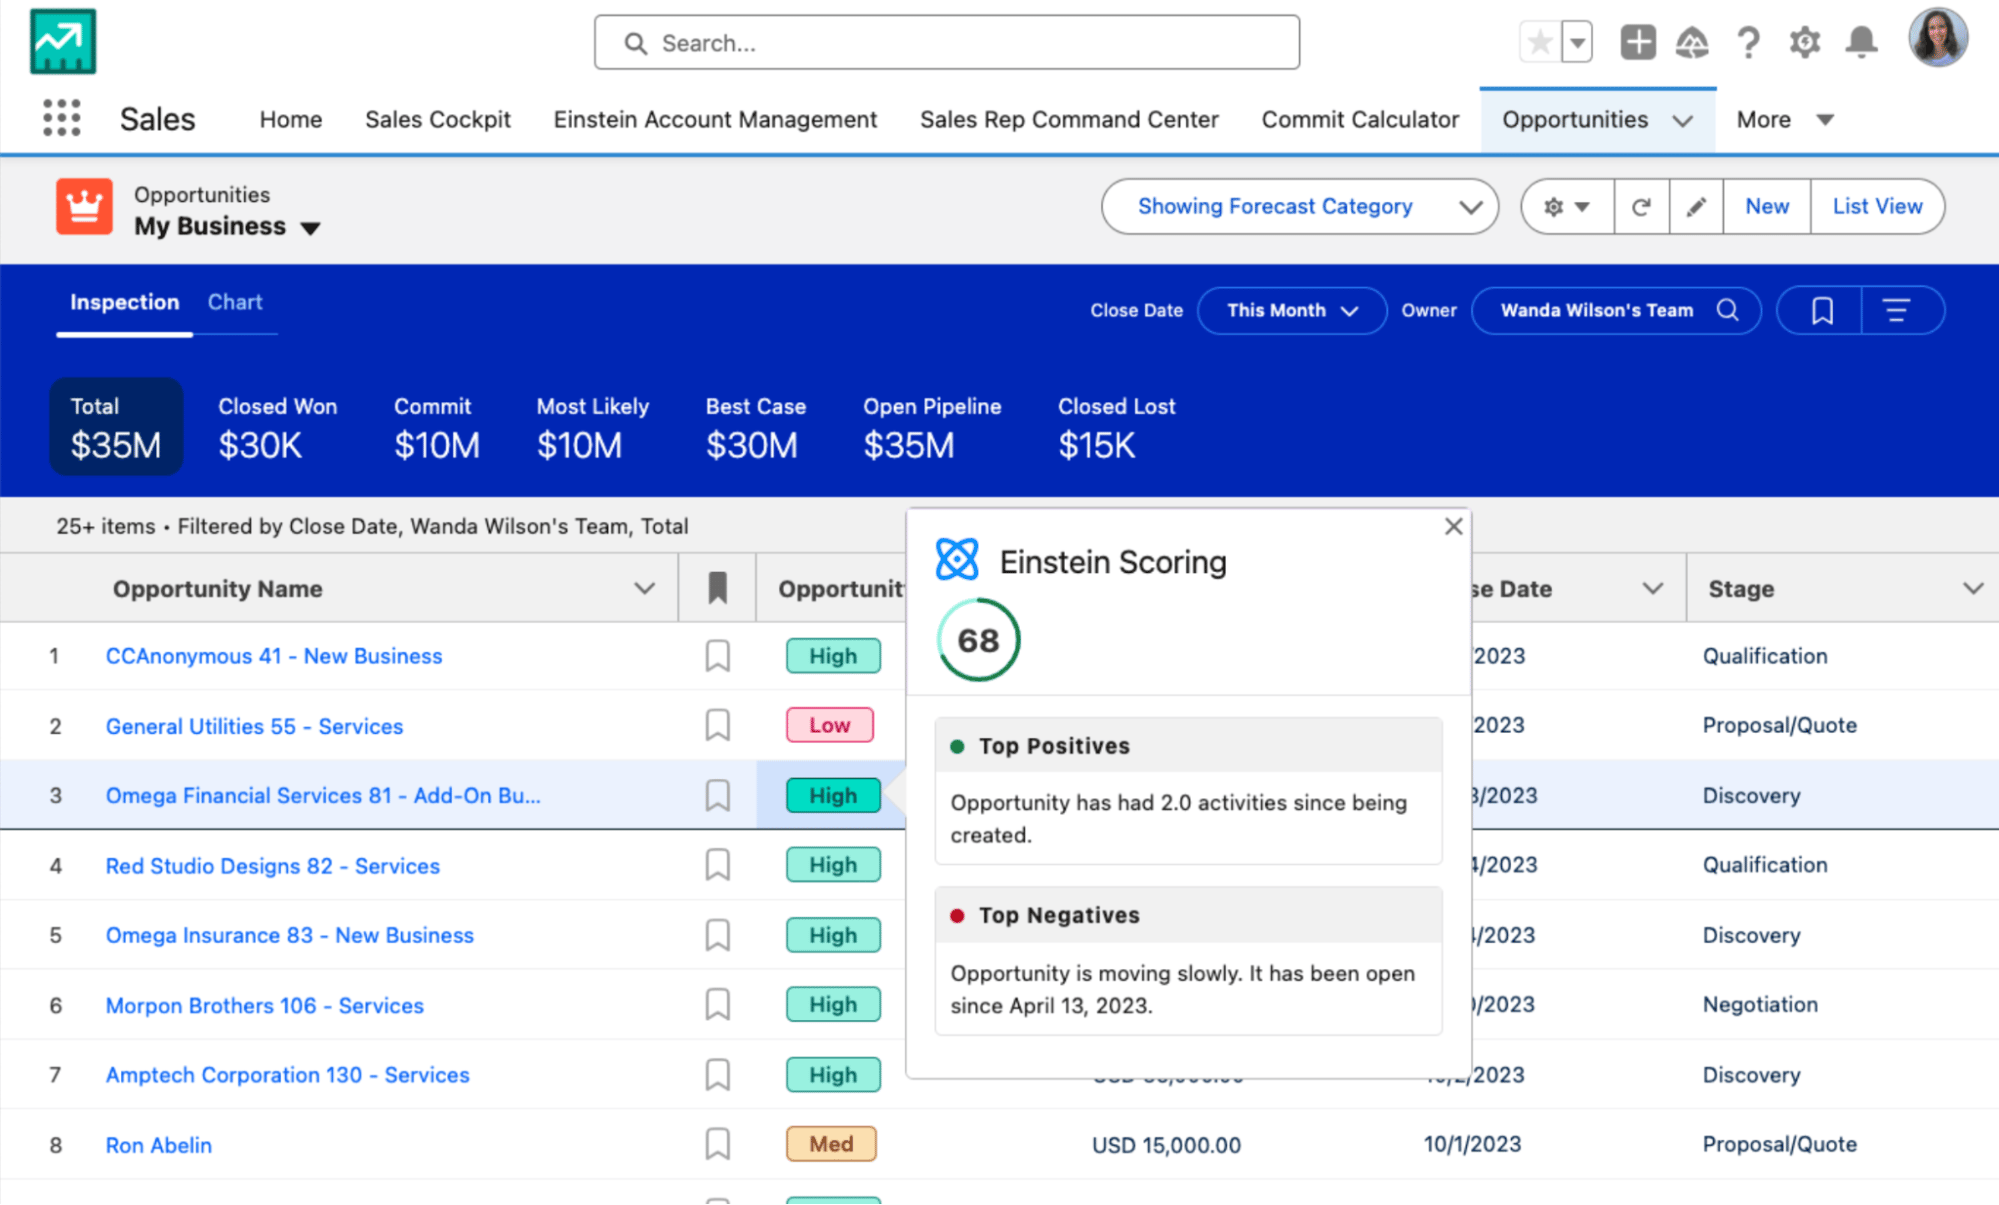Open the Showing Forecast Category dropdown
Screen dimensions: 1999x1205
(1300, 207)
